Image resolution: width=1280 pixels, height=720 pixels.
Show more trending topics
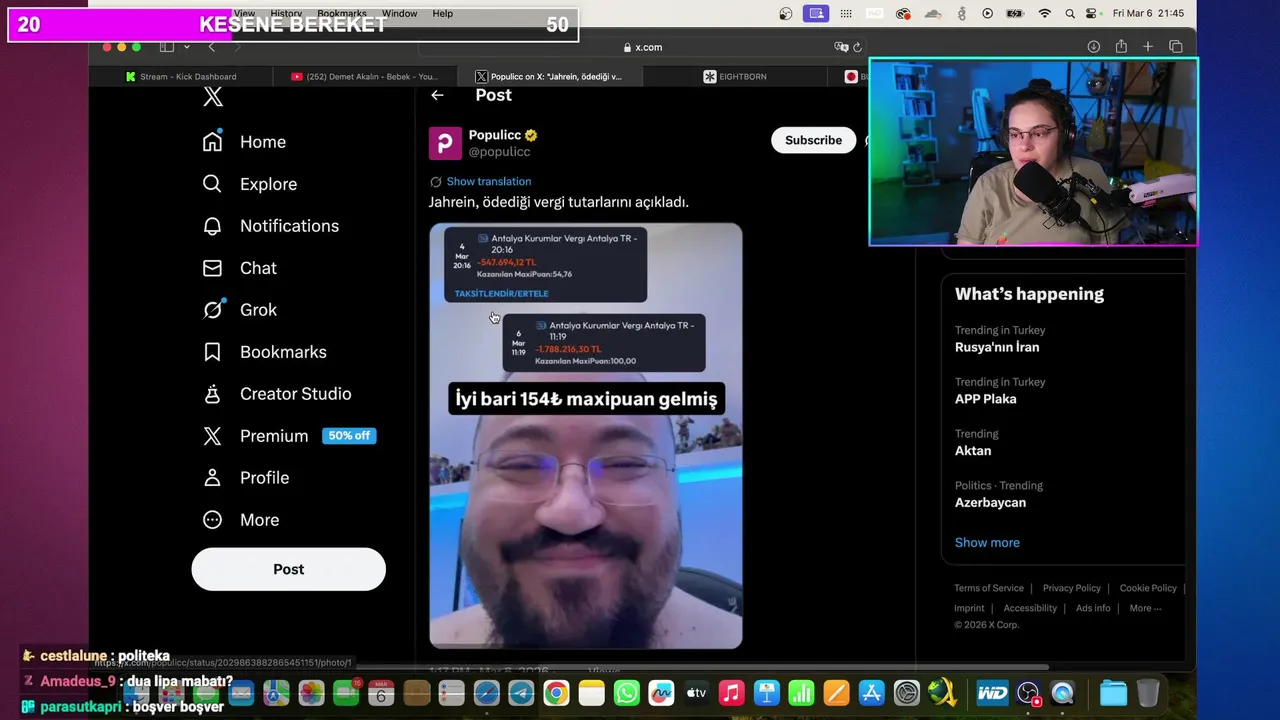coord(987,542)
